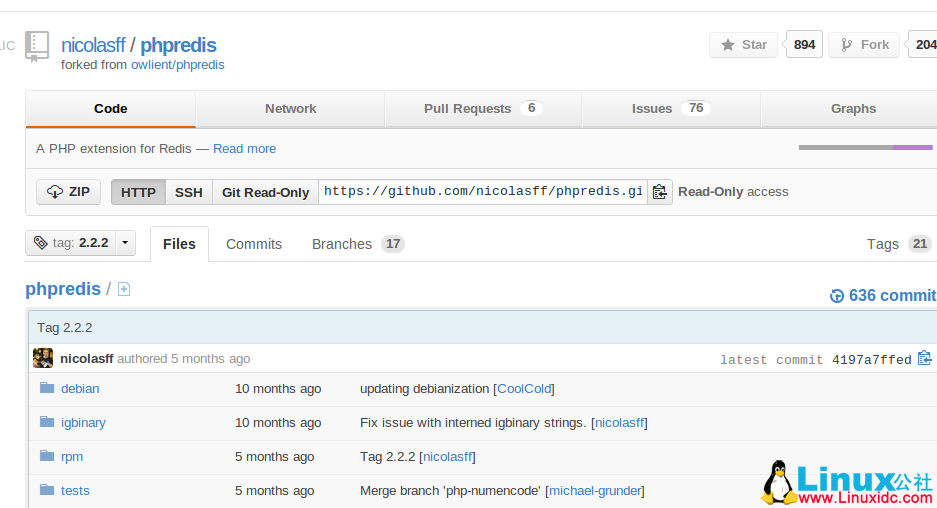
Task: Go to the Issues tab
Action: [x=670, y=109]
